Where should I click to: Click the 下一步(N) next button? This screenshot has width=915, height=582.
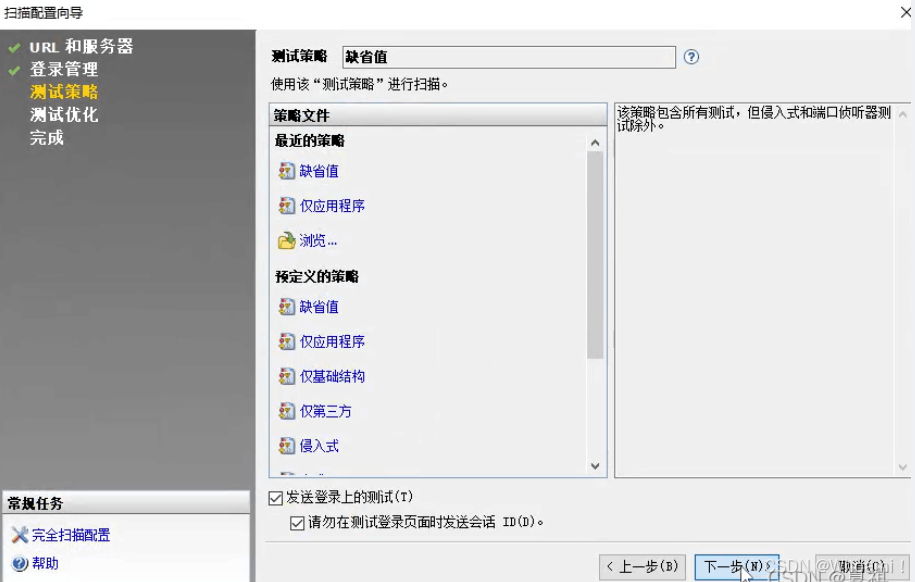pyautogui.click(x=736, y=566)
